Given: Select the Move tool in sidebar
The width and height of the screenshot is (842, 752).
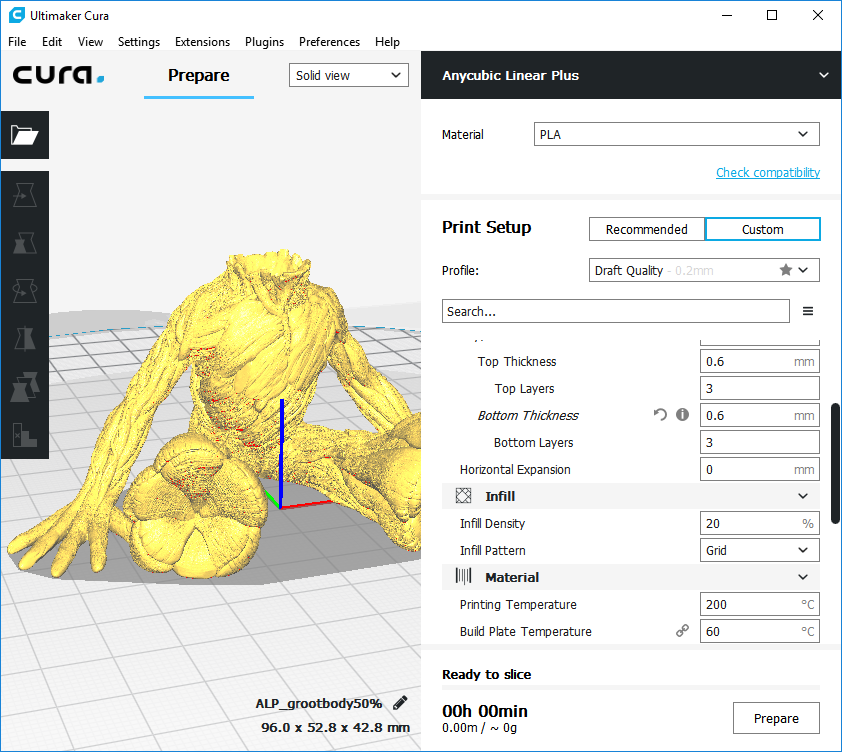Looking at the screenshot, I should pyautogui.click(x=25, y=194).
